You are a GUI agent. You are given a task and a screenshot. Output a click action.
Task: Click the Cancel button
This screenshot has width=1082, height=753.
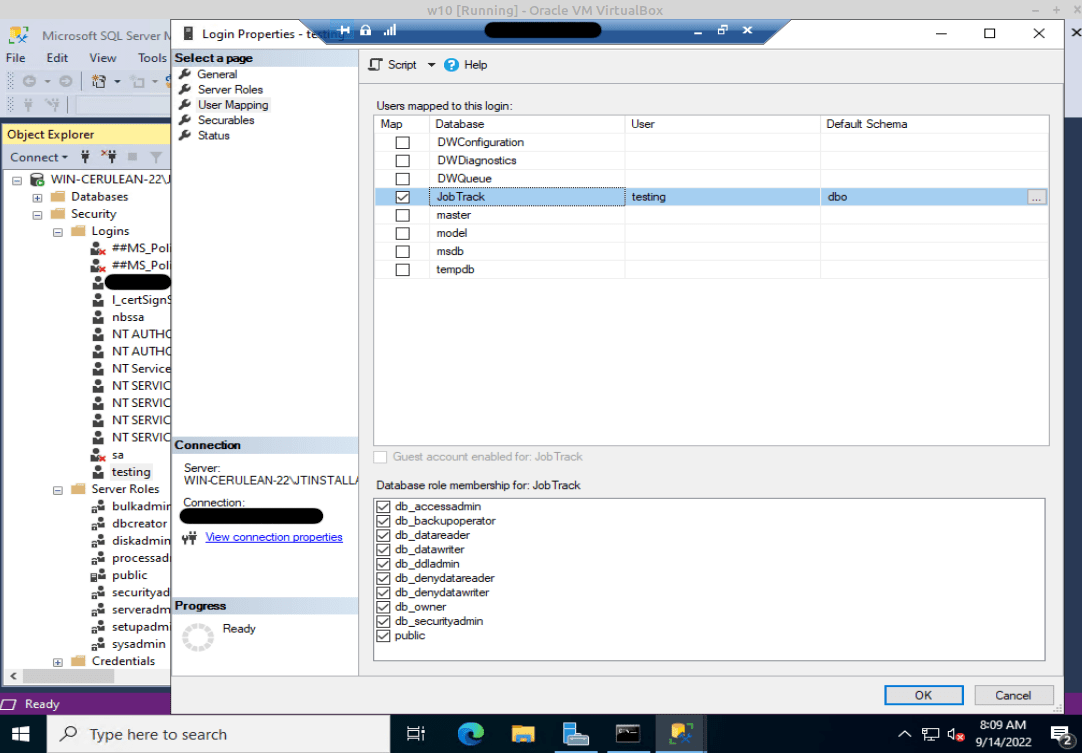(x=1013, y=695)
